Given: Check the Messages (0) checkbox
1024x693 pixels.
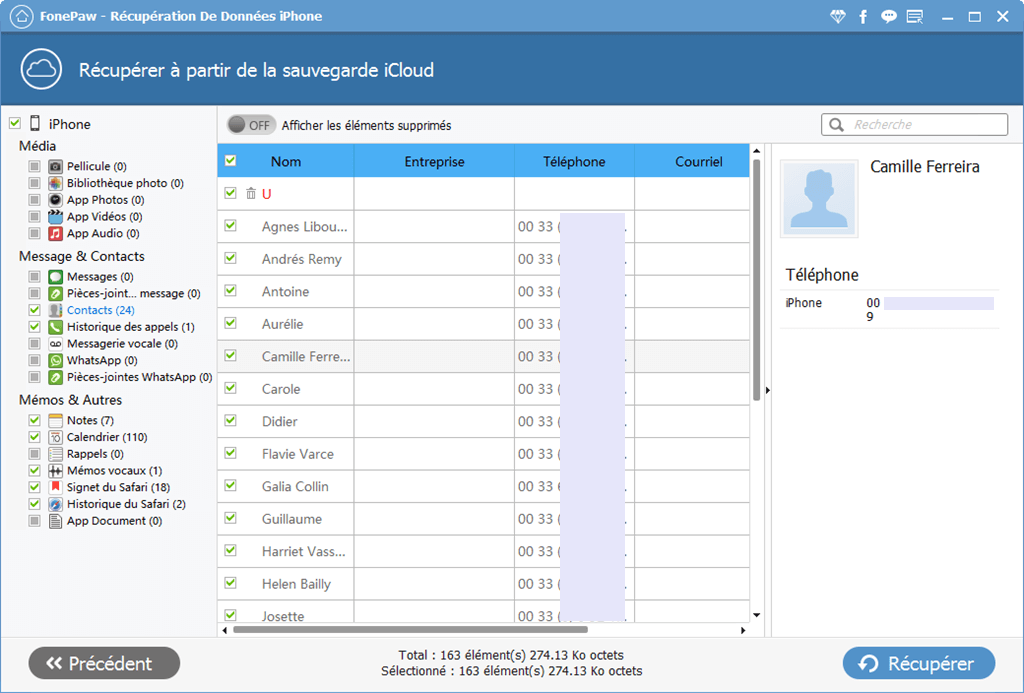Looking at the screenshot, I should (35, 276).
